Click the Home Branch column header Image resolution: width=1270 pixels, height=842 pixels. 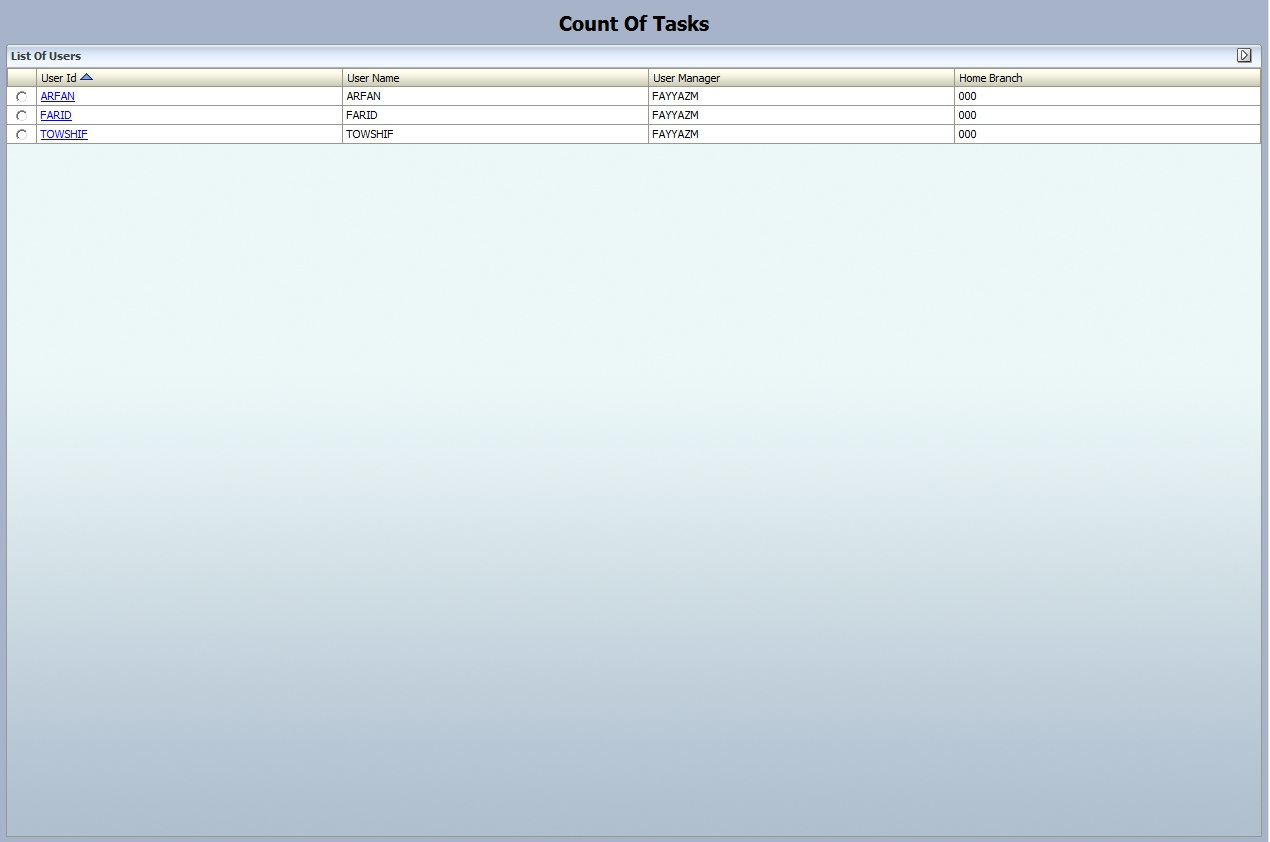(1108, 78)
